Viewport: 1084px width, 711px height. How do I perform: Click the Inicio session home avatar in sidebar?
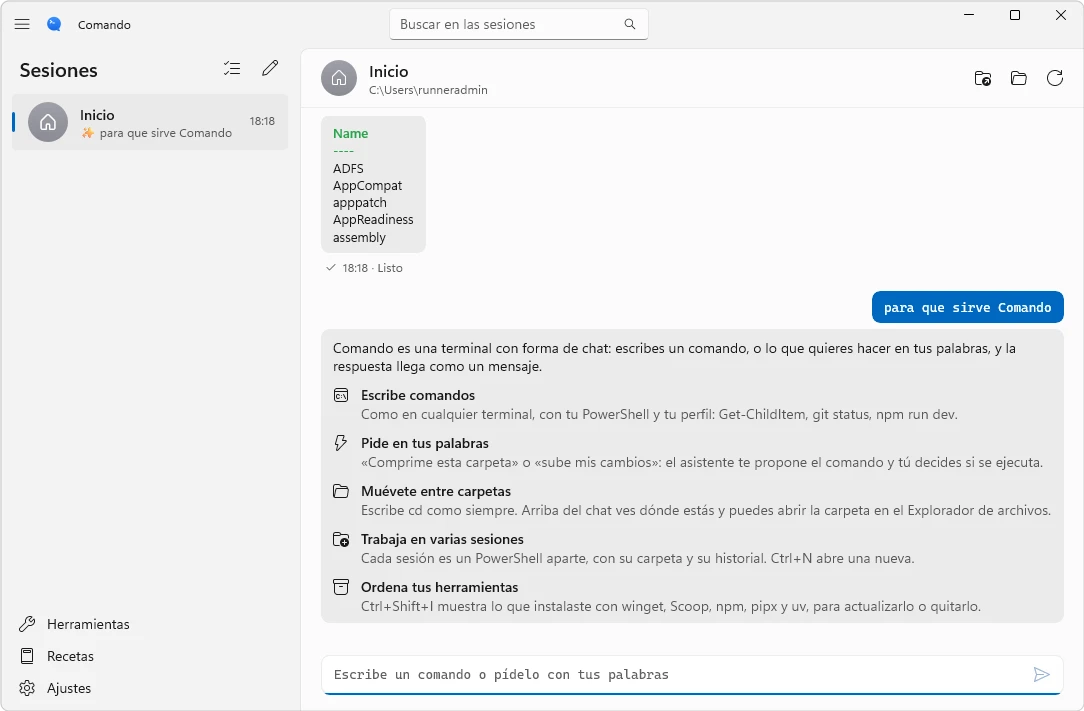click(x=48, y=122)
